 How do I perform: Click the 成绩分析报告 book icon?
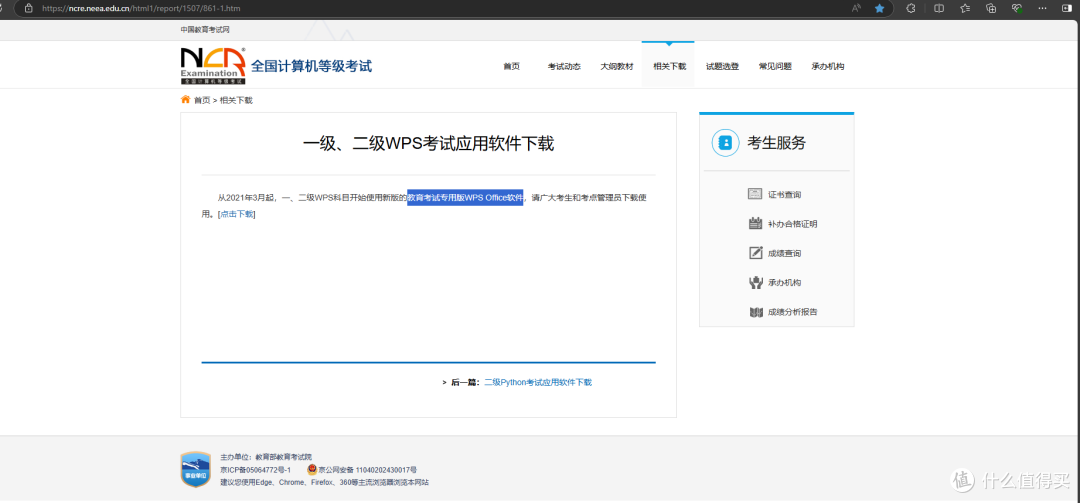tap(755, 312)
